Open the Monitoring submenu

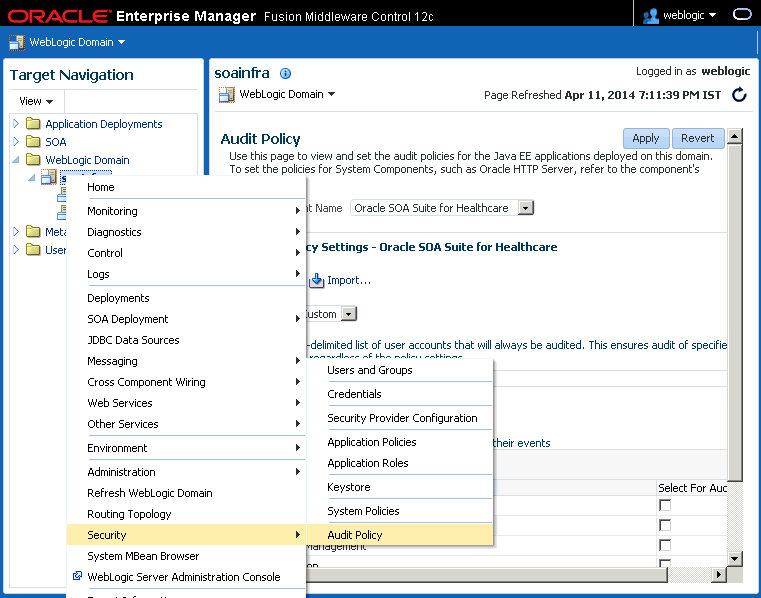point(186,211)
